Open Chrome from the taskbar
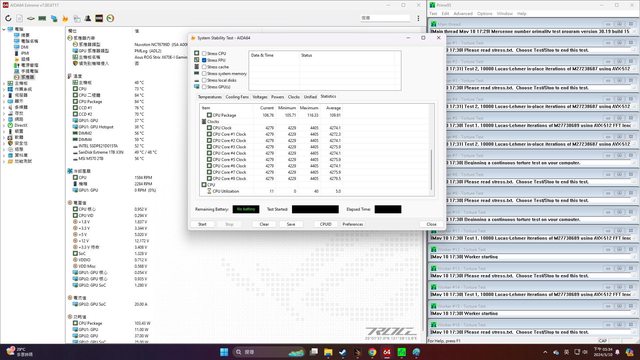640x360 pixels. tap(372, 352)
